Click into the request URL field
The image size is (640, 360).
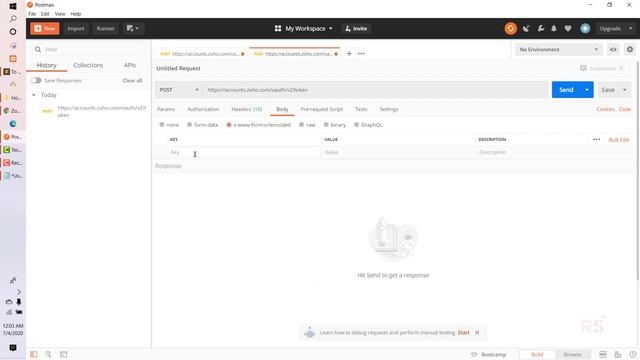[376, 90]
